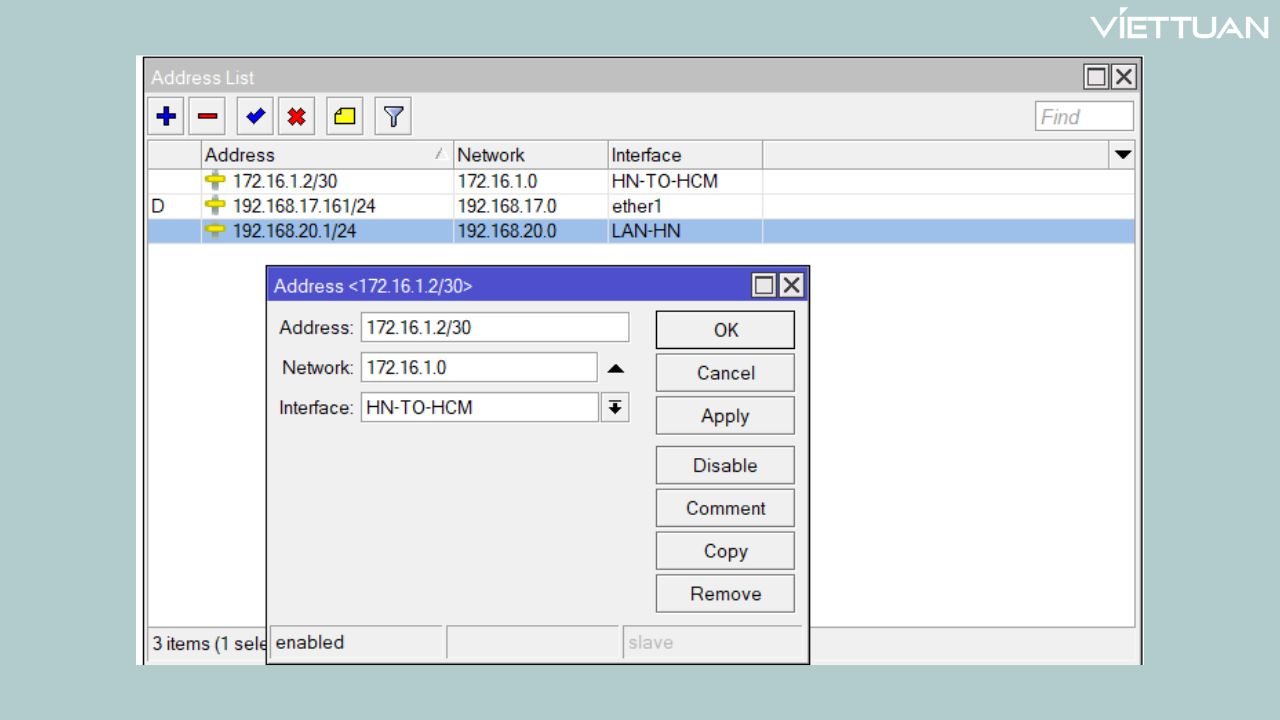The image size is (1280, 720).
Task: Click the up arrow beside the Network field
Action: pos(616,367)
